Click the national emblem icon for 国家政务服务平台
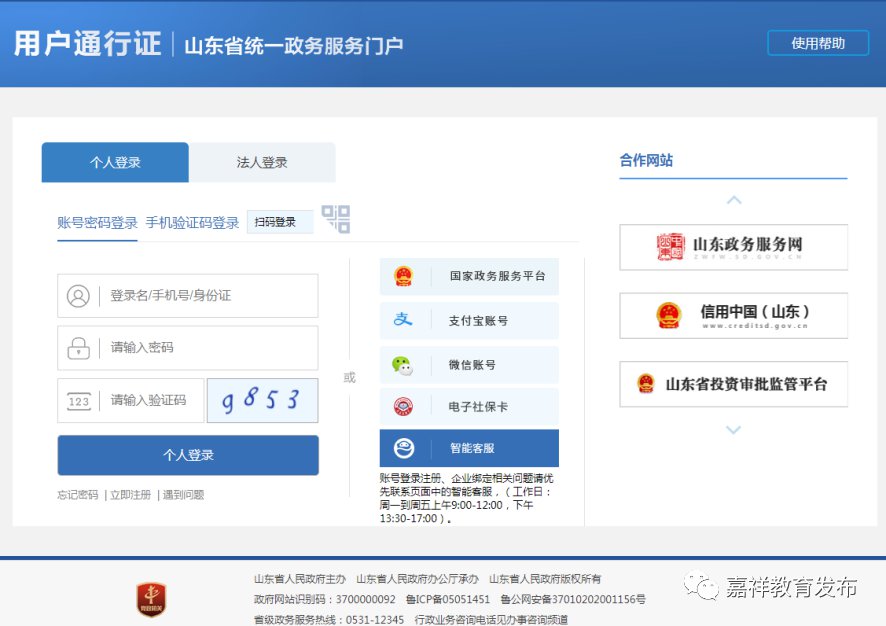Image resolution: width=886 pixels, height=626 pixels. pos(402,276)
